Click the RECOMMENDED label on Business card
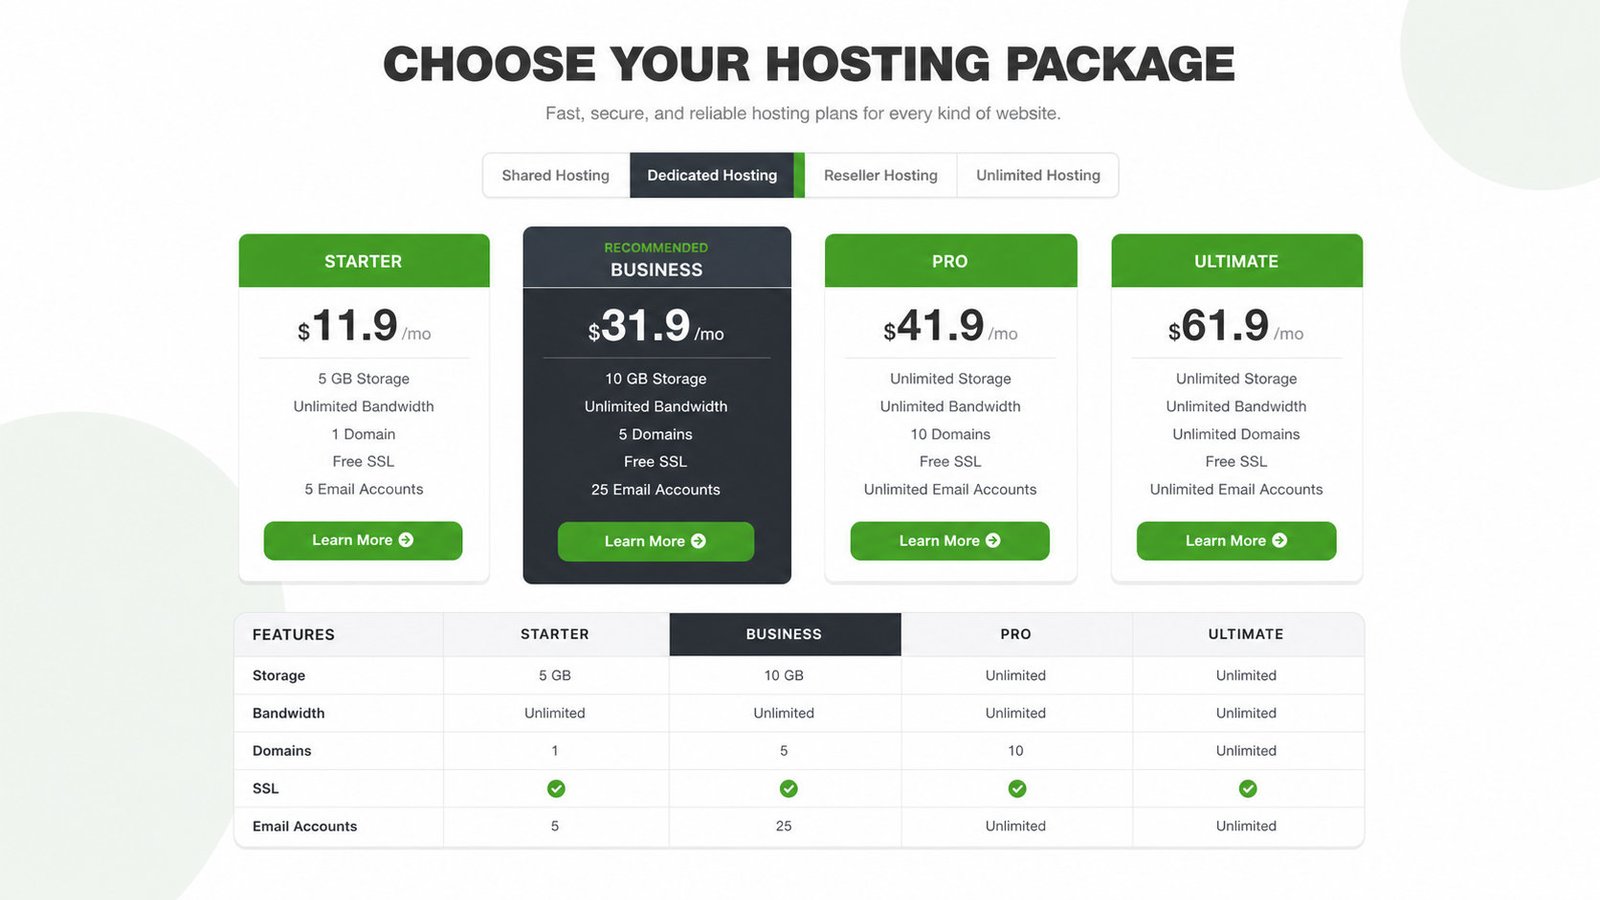Screen dimensions: 1600x900 pos(656,247)
